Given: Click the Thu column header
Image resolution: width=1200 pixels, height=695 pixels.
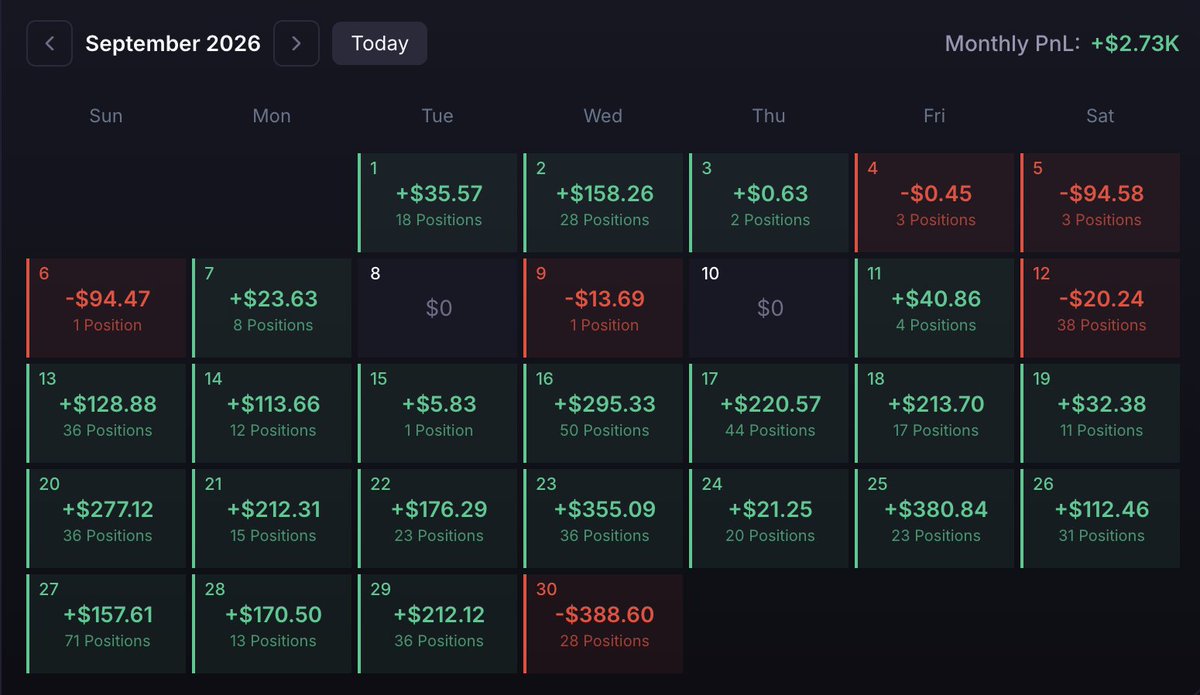Looking at the screenshot, I should [768, 116].
